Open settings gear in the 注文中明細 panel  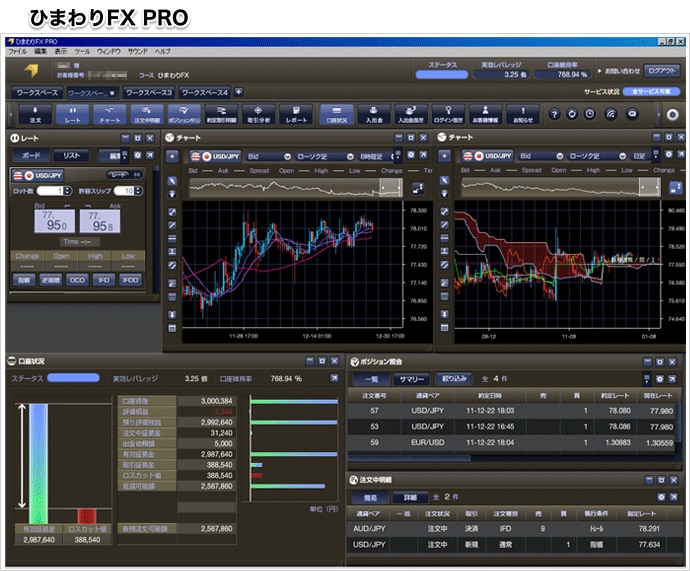(x=661, y=497)
